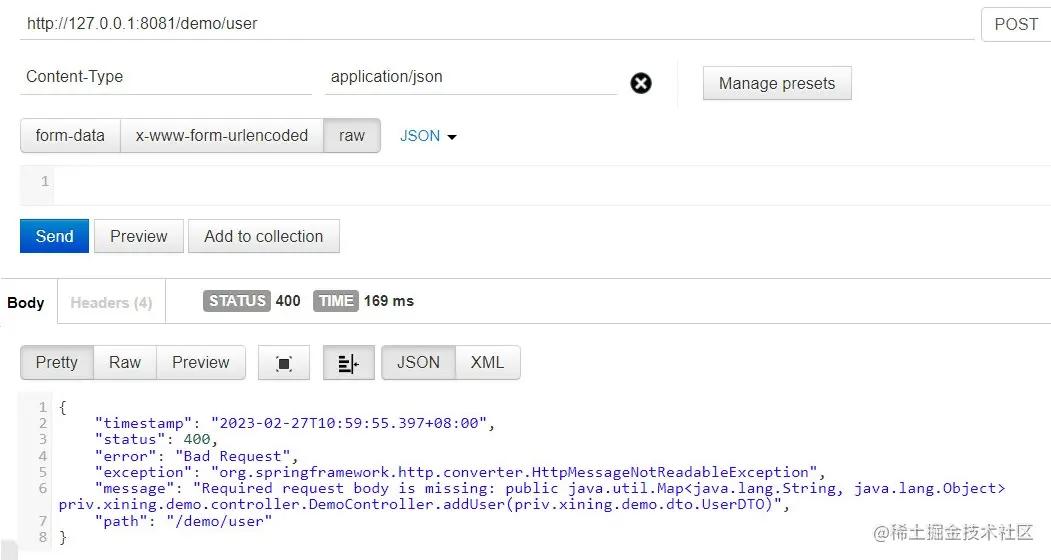Select the form-data body type

[70, 136]
